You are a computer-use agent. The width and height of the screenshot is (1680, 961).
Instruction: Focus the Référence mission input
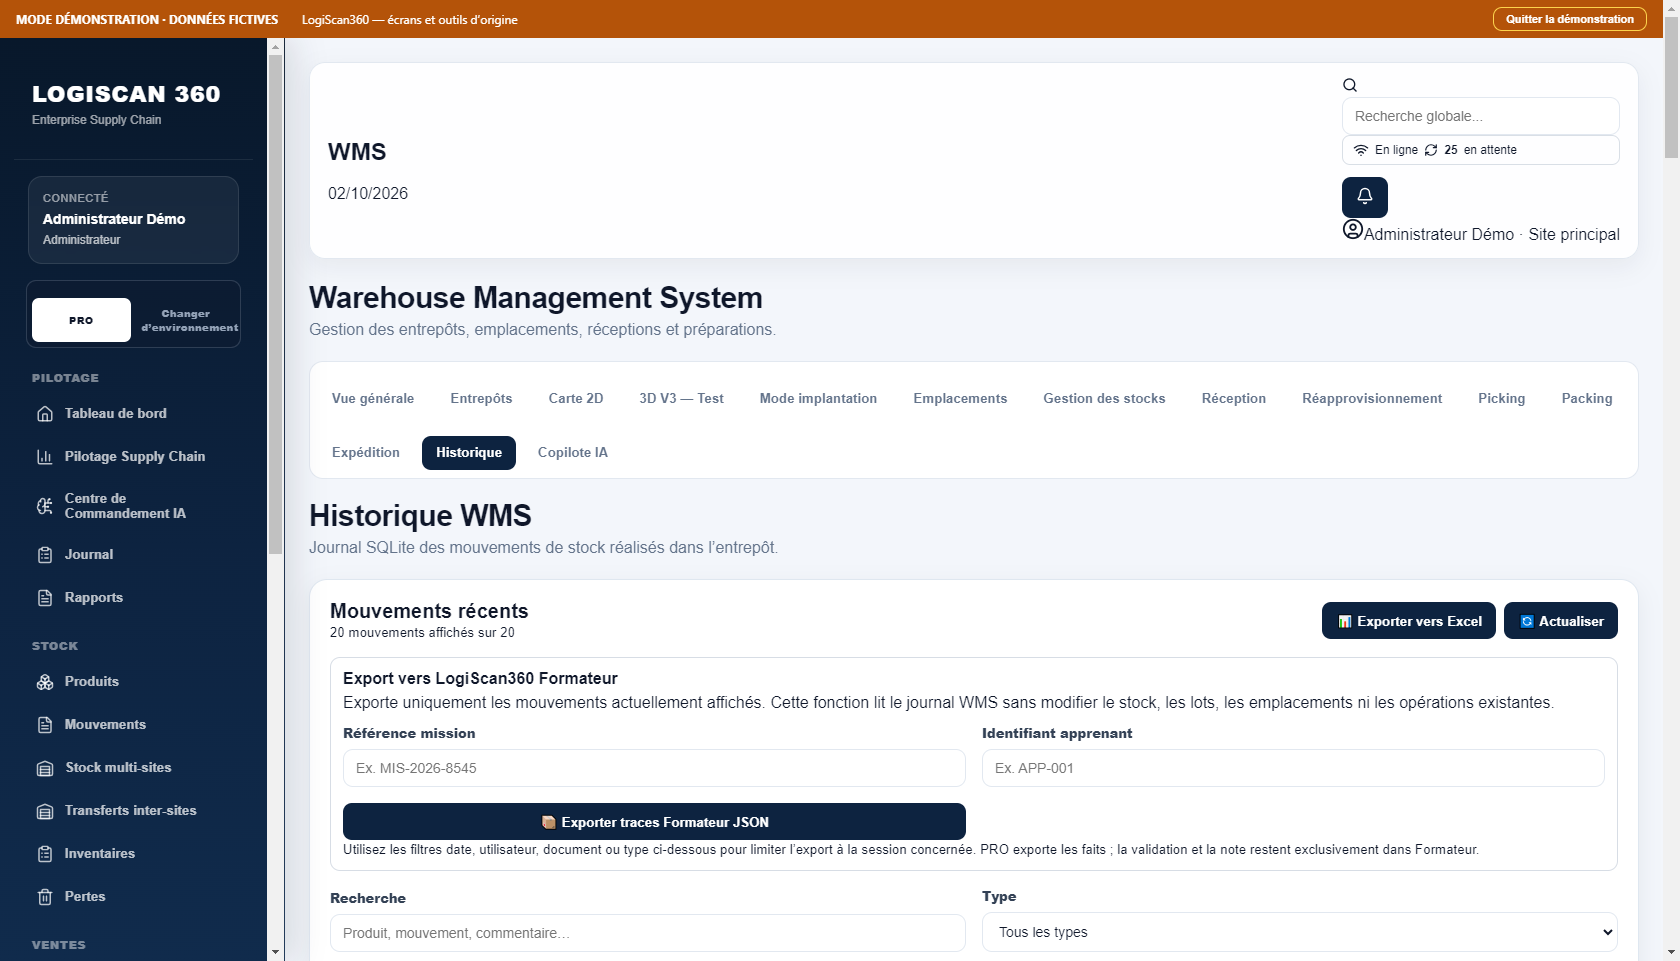(x=654, y=768)
